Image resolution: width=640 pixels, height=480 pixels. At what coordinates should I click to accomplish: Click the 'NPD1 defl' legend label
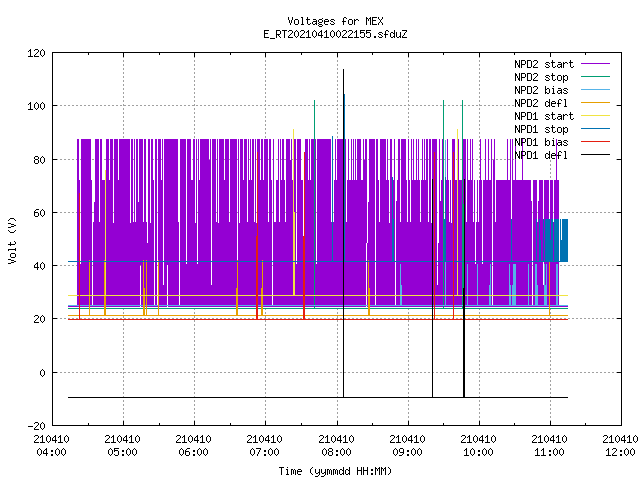(541, 156)
